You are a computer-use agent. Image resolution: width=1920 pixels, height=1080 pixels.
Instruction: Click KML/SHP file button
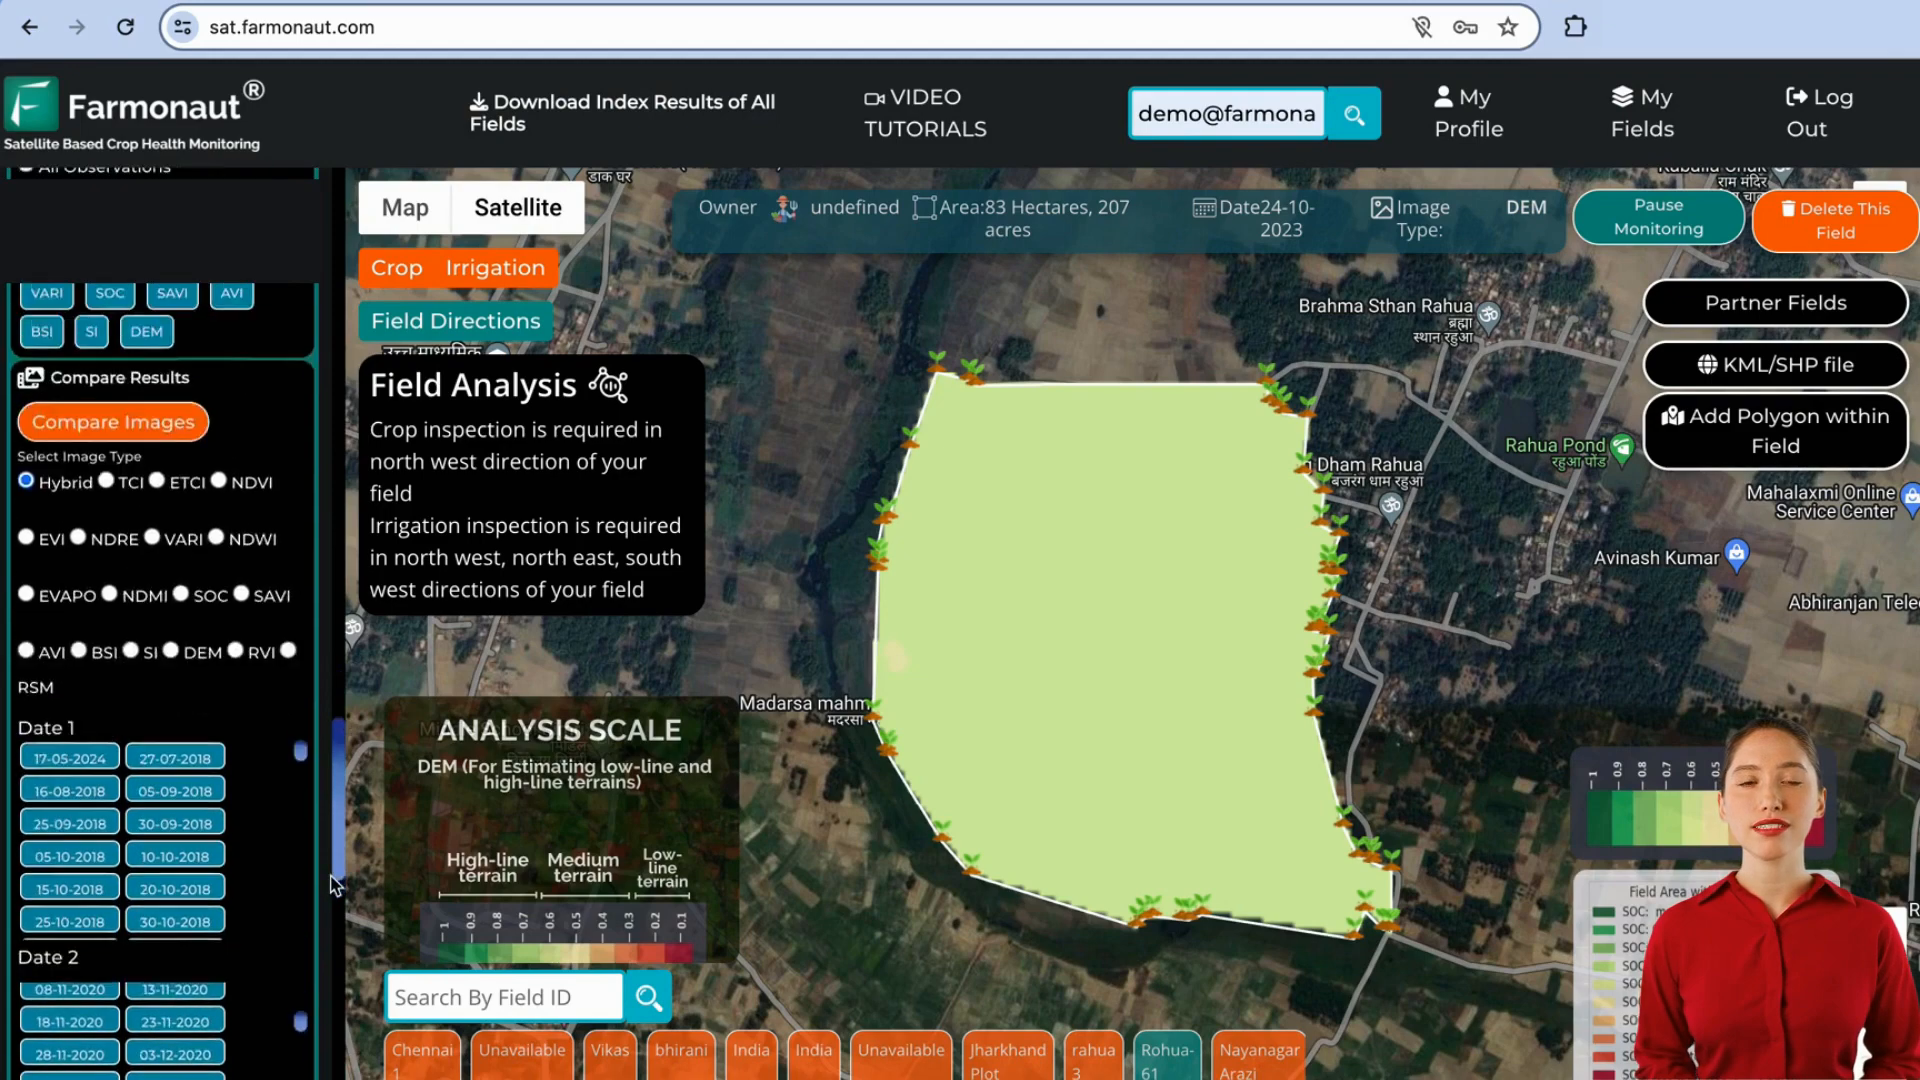pos(1775,365)
